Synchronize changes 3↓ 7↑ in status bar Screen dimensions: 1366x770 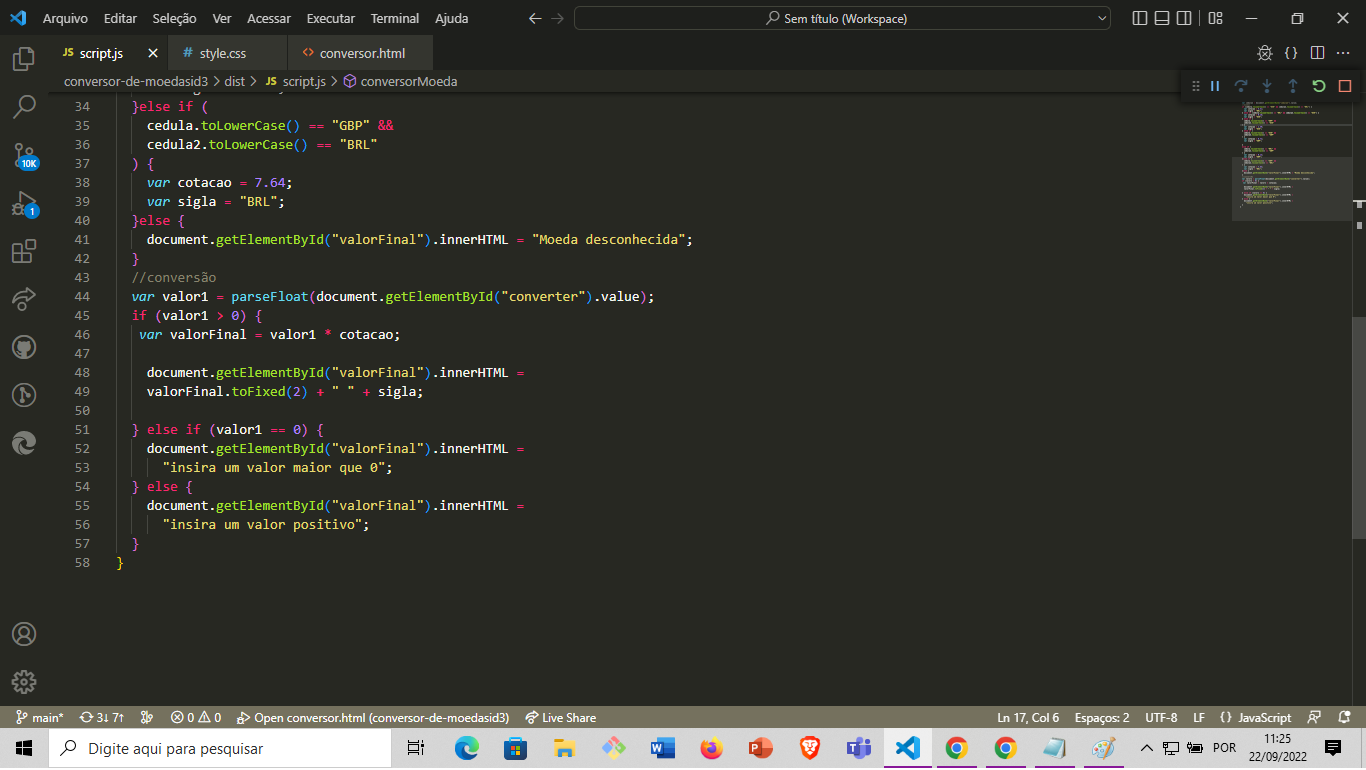pyautogui.click(x=102, y=717)
